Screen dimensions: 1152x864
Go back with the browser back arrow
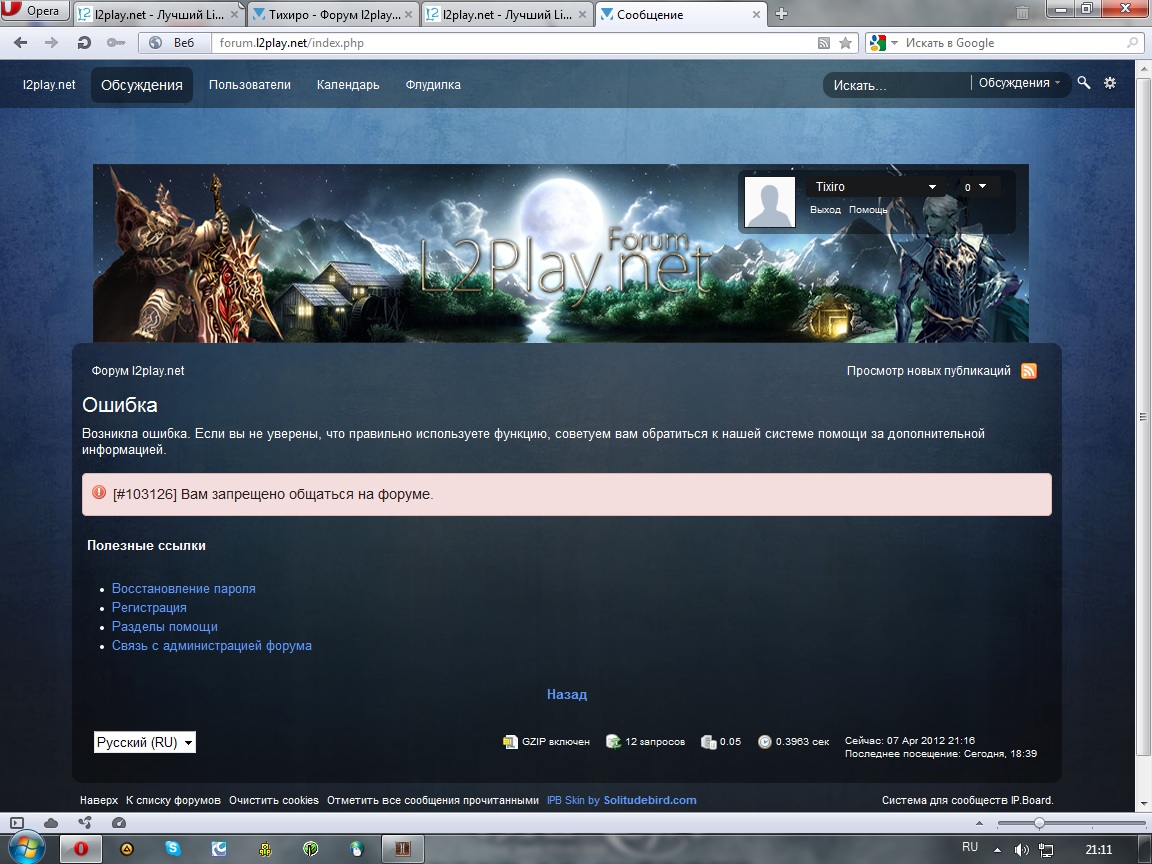(21, 43)
